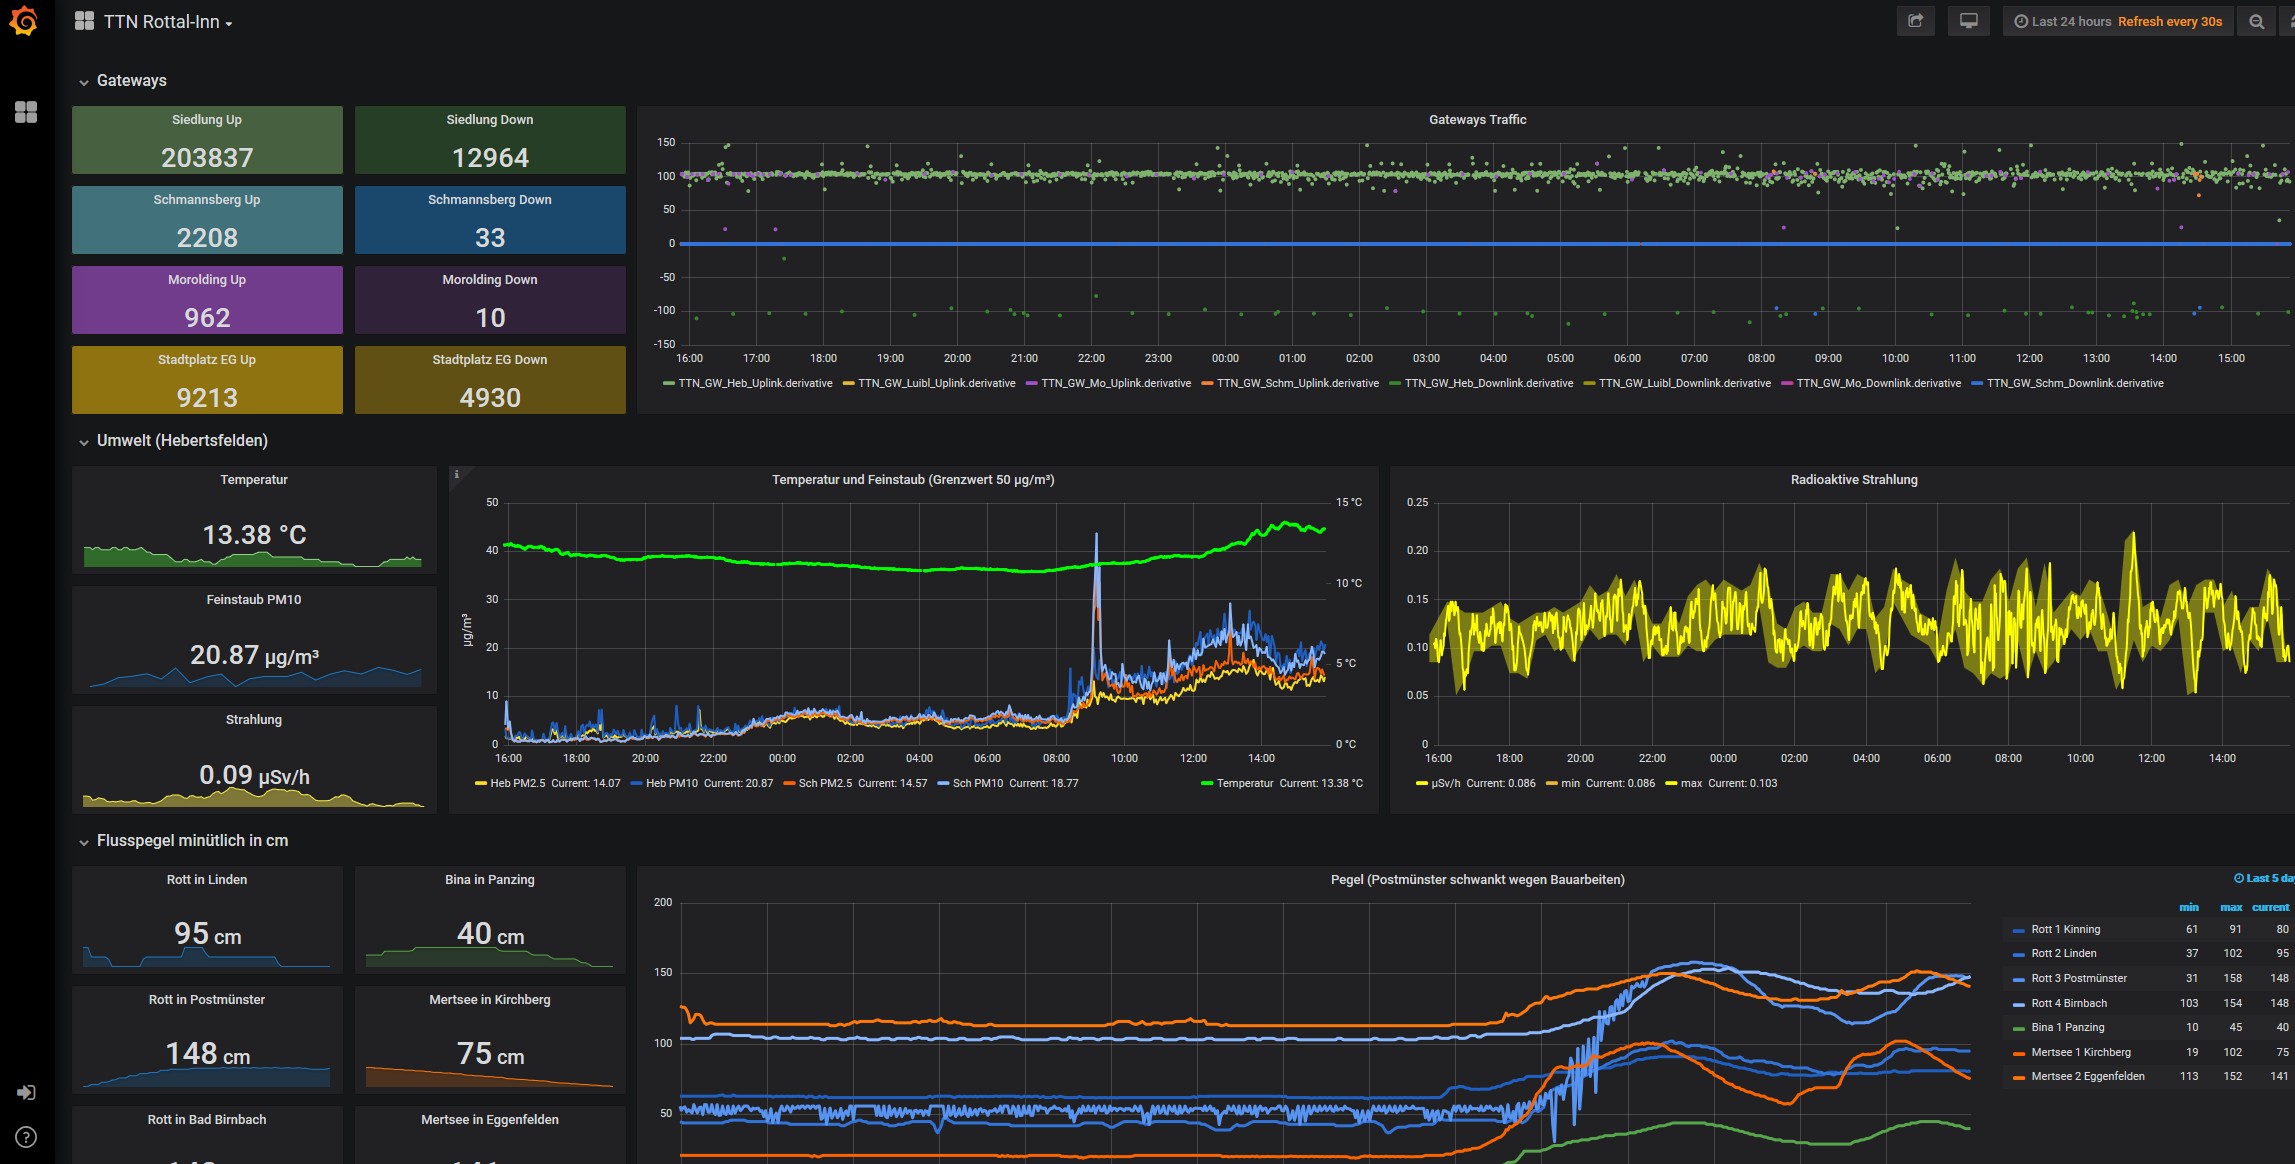Click the dashboard grid icon beside TTN Rottal-Inn
2295x1164 pixels.
84,21
